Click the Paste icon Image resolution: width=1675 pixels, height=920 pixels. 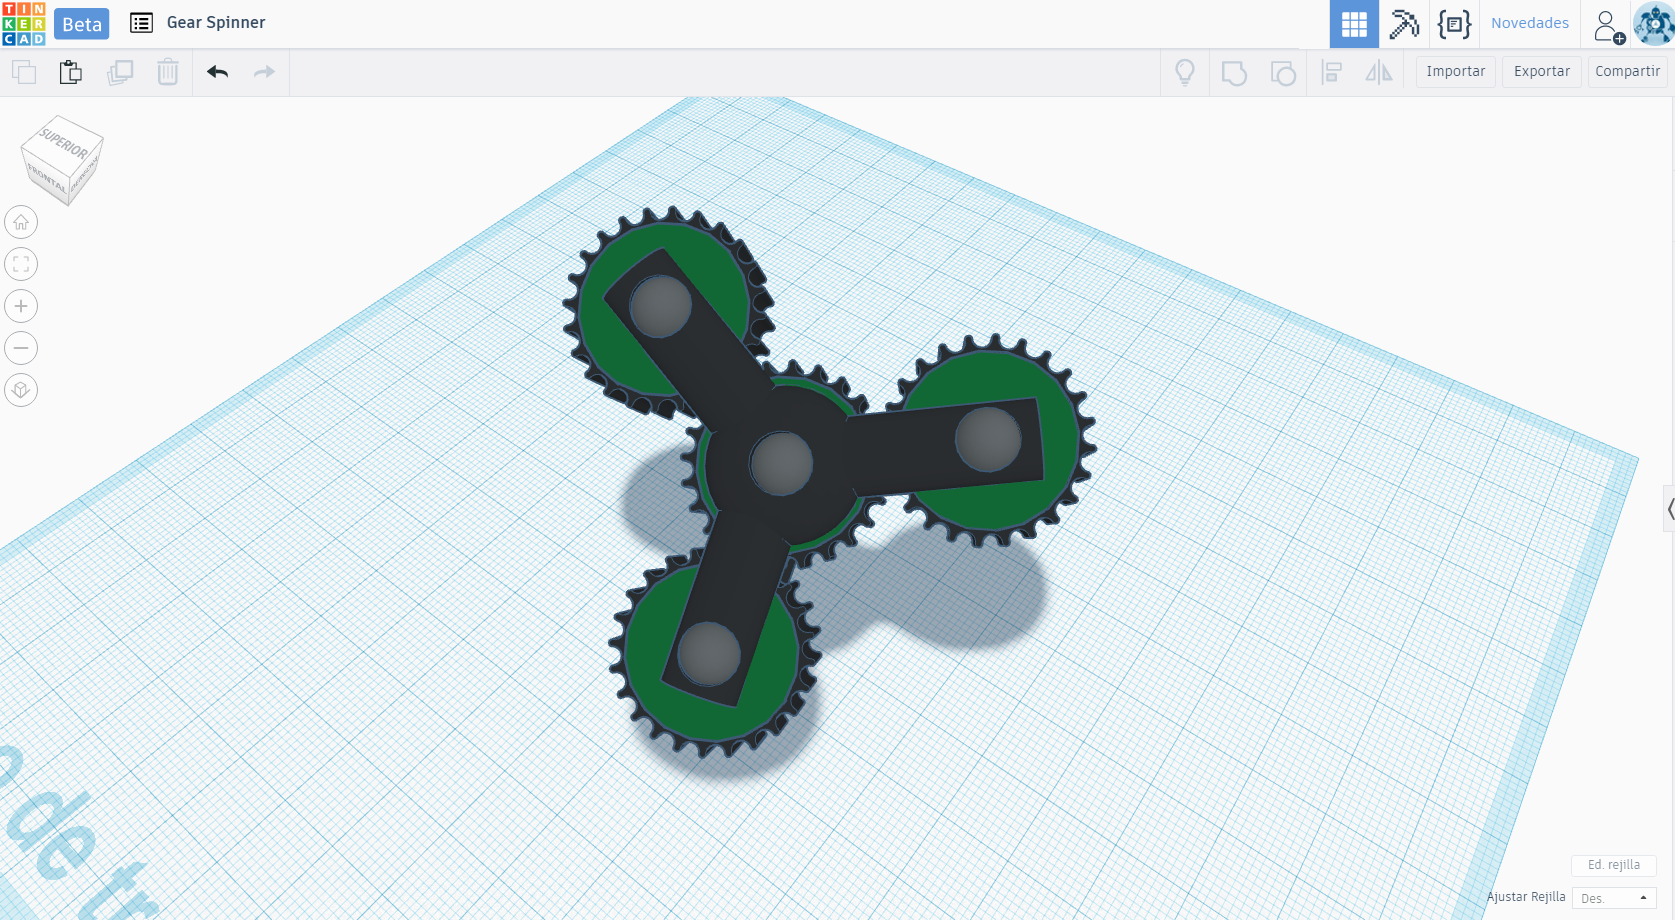tap(70, 72)
